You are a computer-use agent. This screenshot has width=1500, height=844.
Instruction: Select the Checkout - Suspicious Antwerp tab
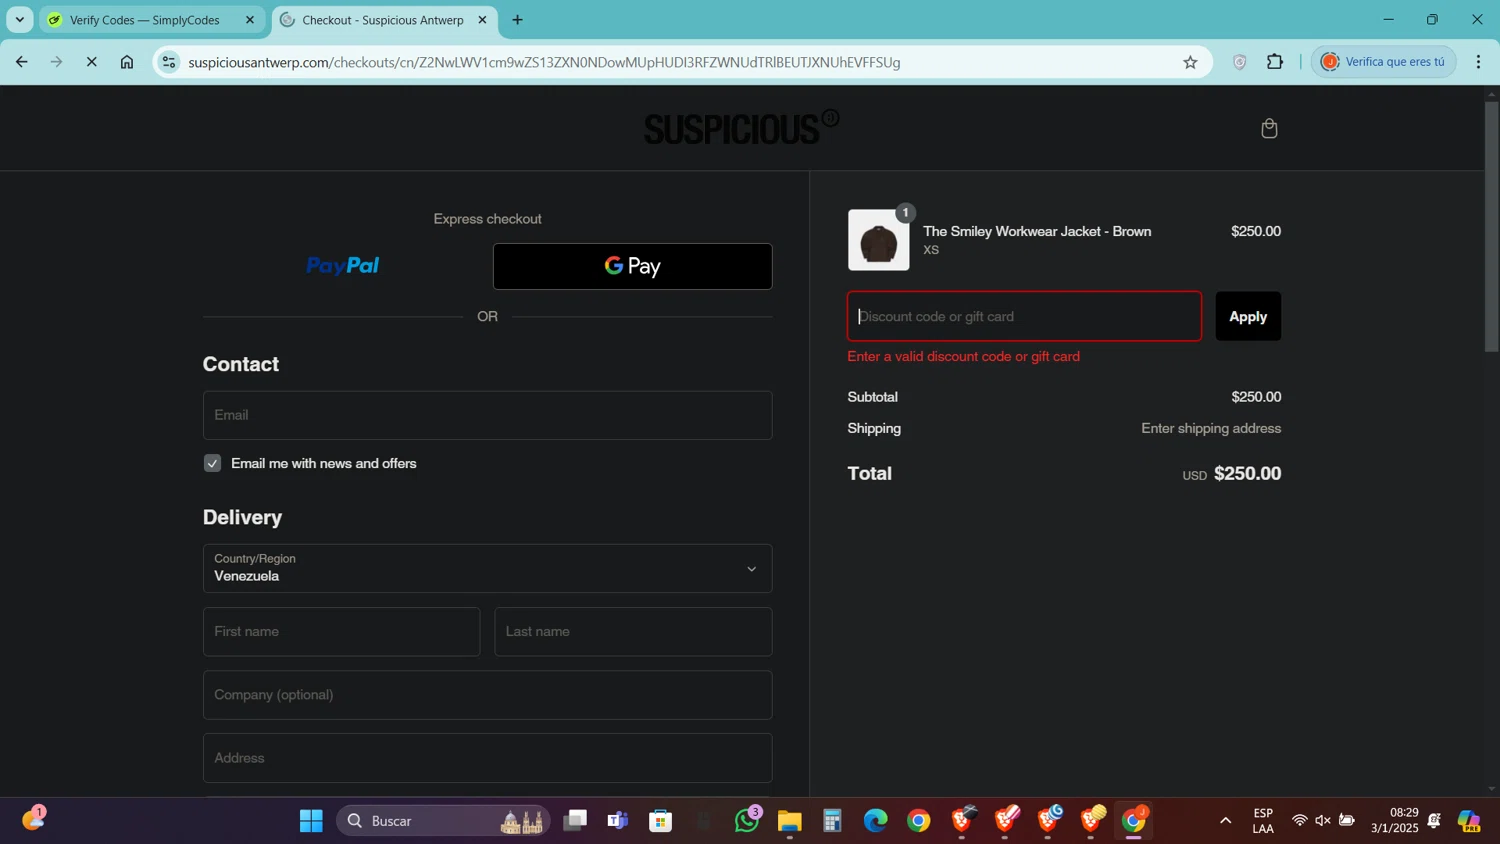384,20
